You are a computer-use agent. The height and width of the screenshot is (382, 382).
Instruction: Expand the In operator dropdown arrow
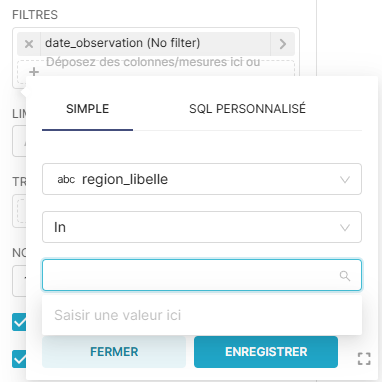pos(345,228)
